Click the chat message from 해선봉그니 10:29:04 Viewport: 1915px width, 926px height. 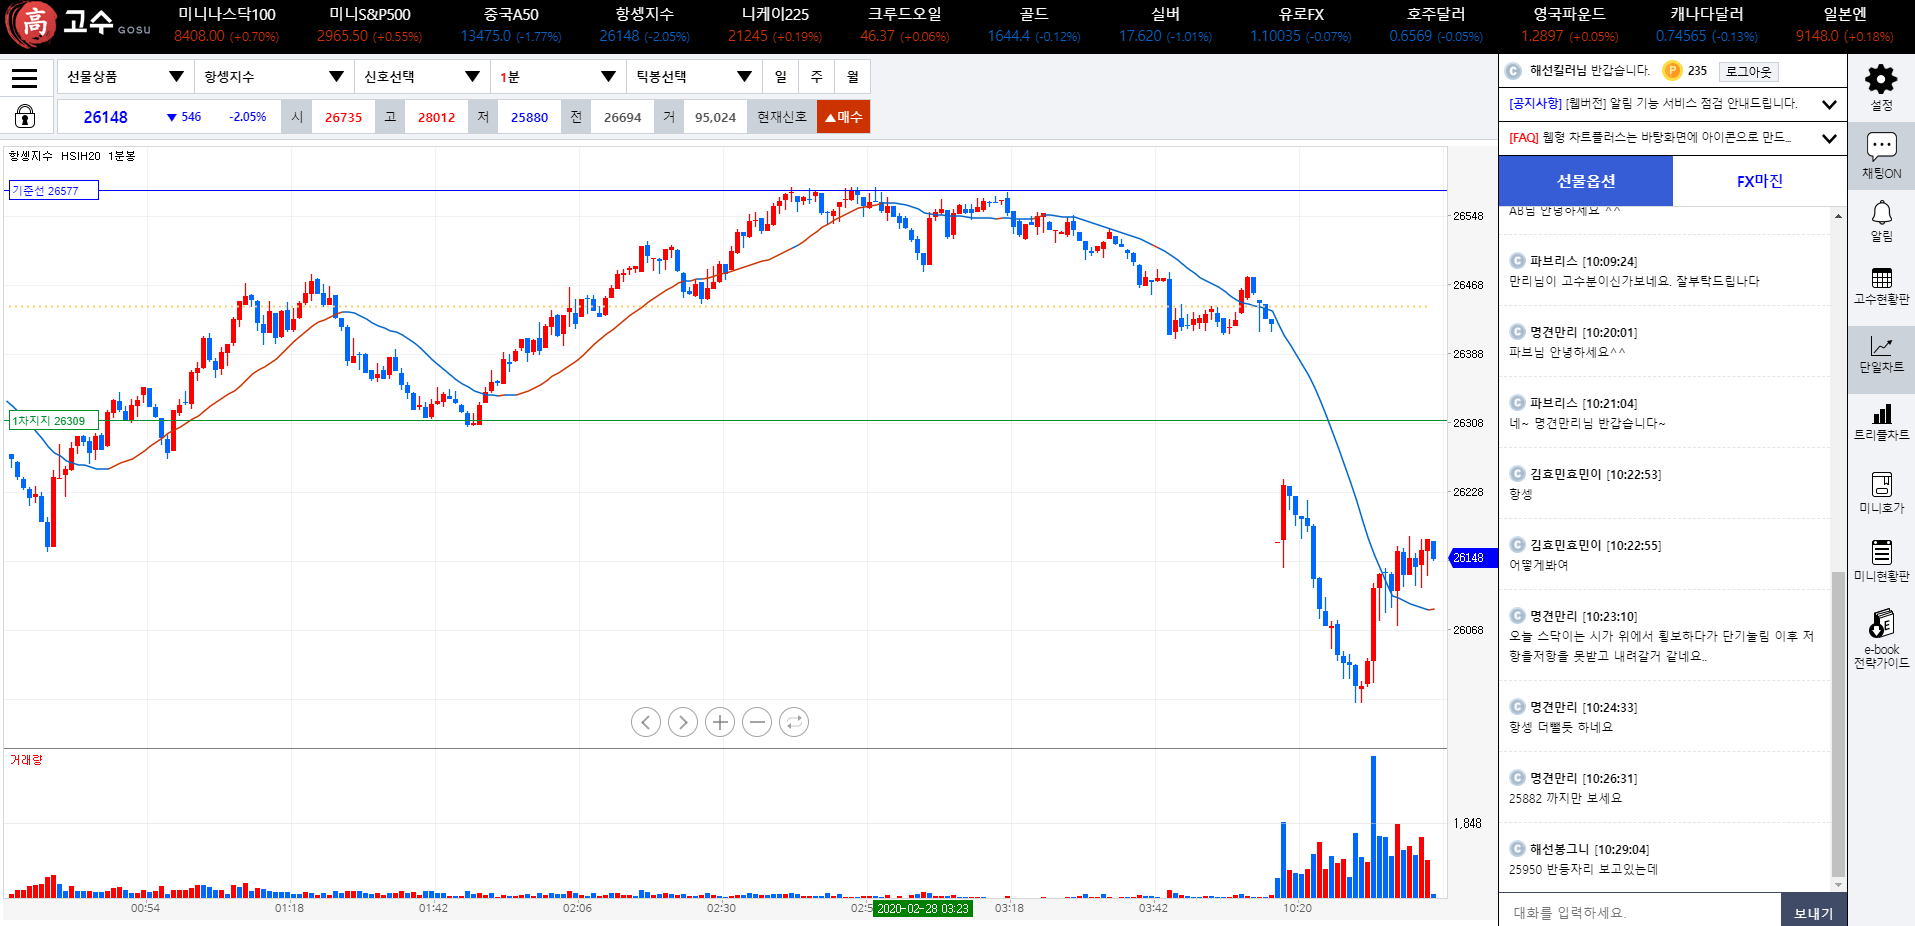(1665, 859)
